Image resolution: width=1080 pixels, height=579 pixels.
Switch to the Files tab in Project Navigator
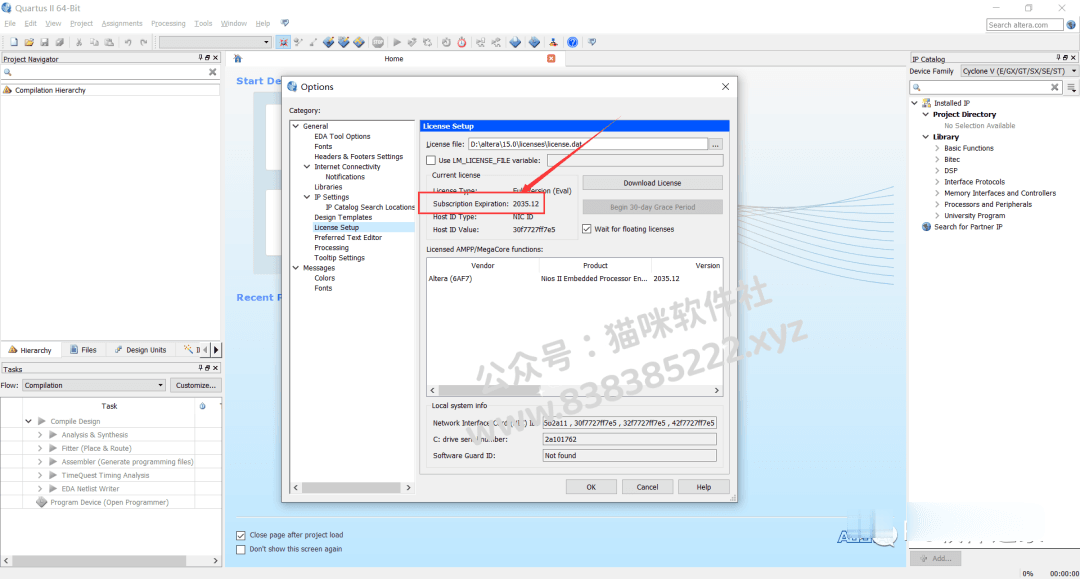pyautogui.click(x=83, y=350)
